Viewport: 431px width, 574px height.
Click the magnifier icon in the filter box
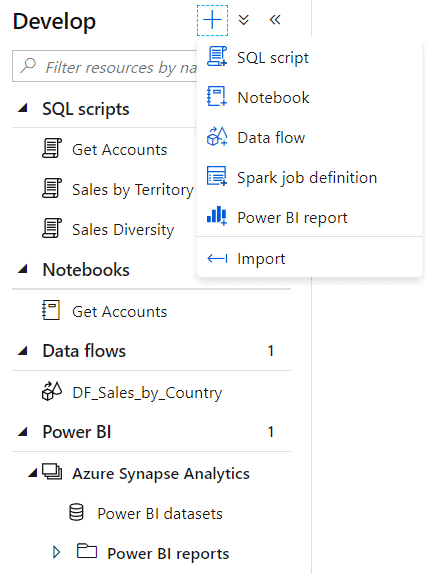tap(28, 66)
